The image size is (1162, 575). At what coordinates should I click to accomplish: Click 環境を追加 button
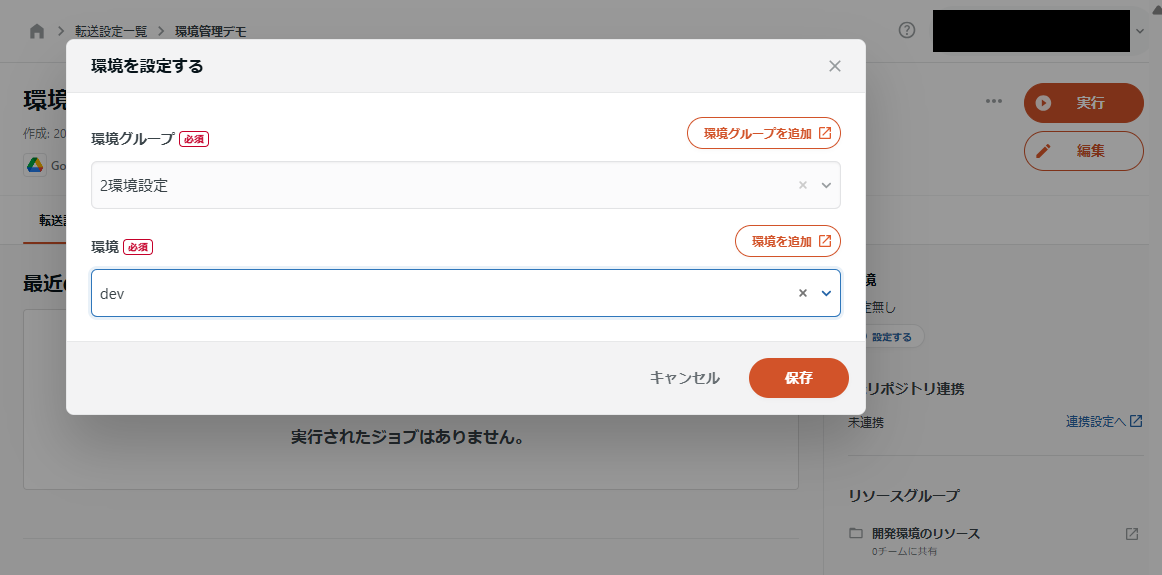pos(788,241)
